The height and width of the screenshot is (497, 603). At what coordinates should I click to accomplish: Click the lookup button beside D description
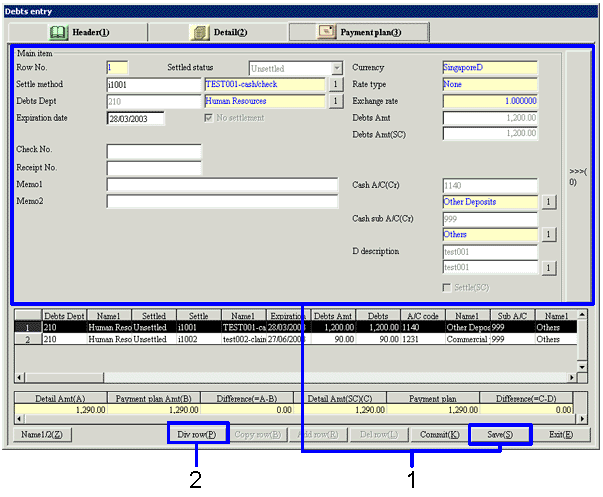[x=549, y=268]
